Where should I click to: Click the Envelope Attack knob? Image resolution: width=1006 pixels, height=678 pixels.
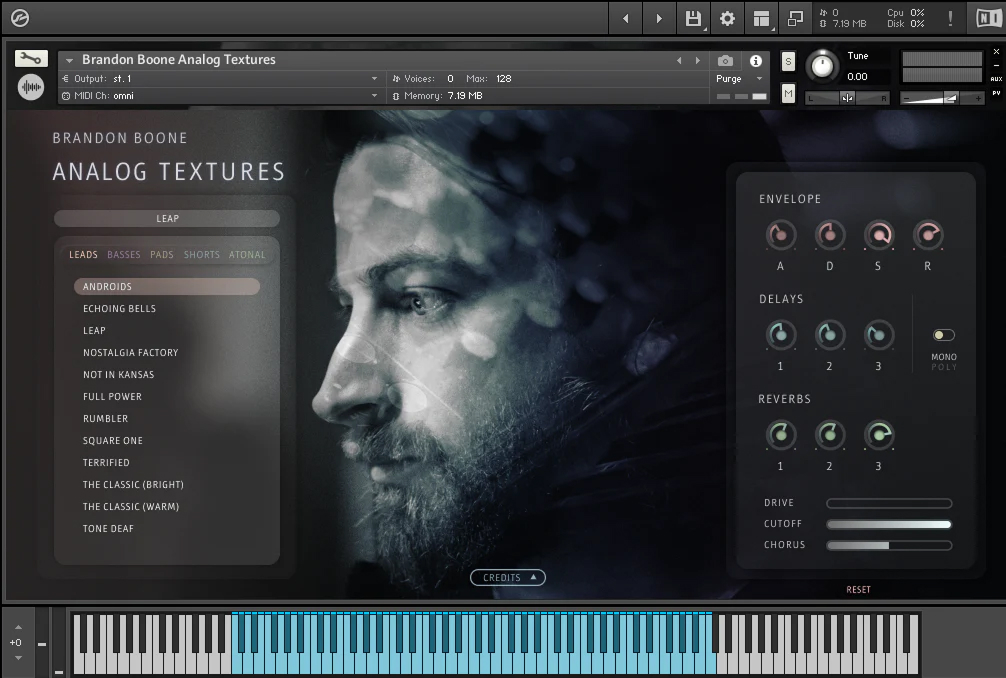tap(780, 235)
